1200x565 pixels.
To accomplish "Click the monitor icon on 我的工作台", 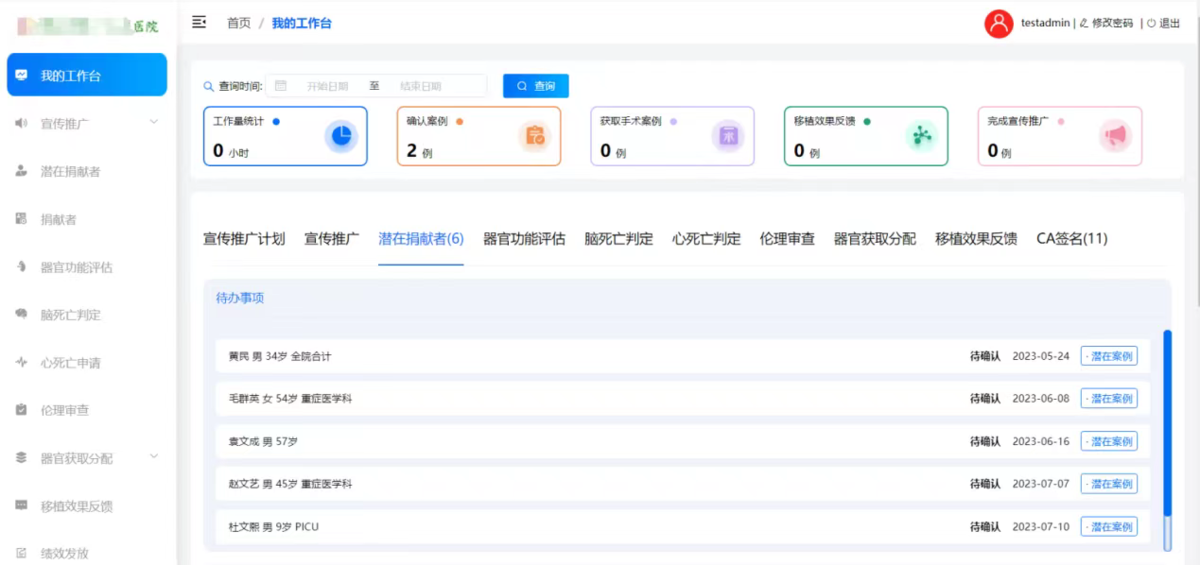I will [22, 75].
